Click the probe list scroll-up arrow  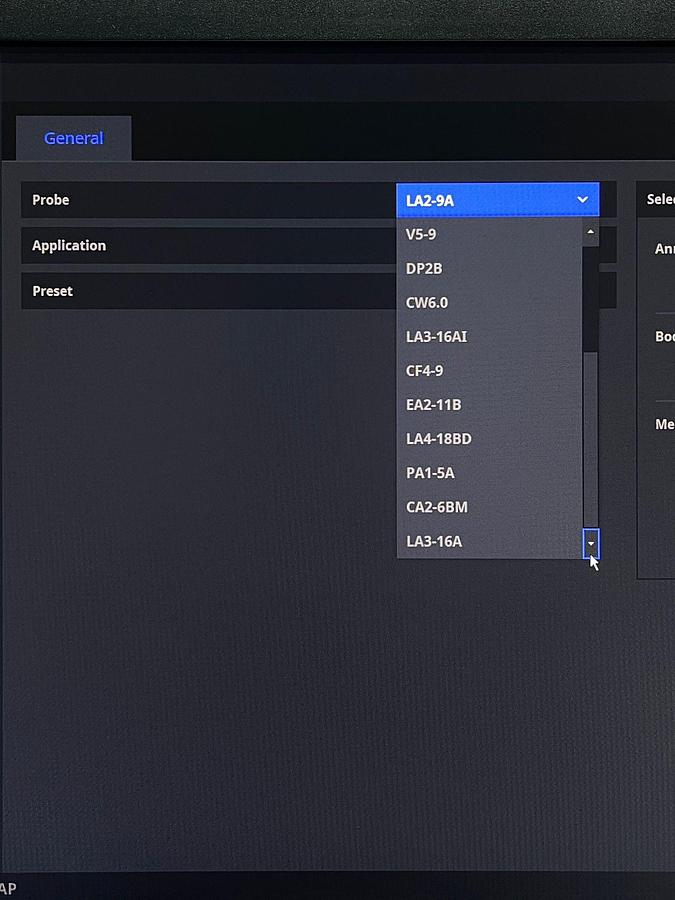[x=591, y=232]
